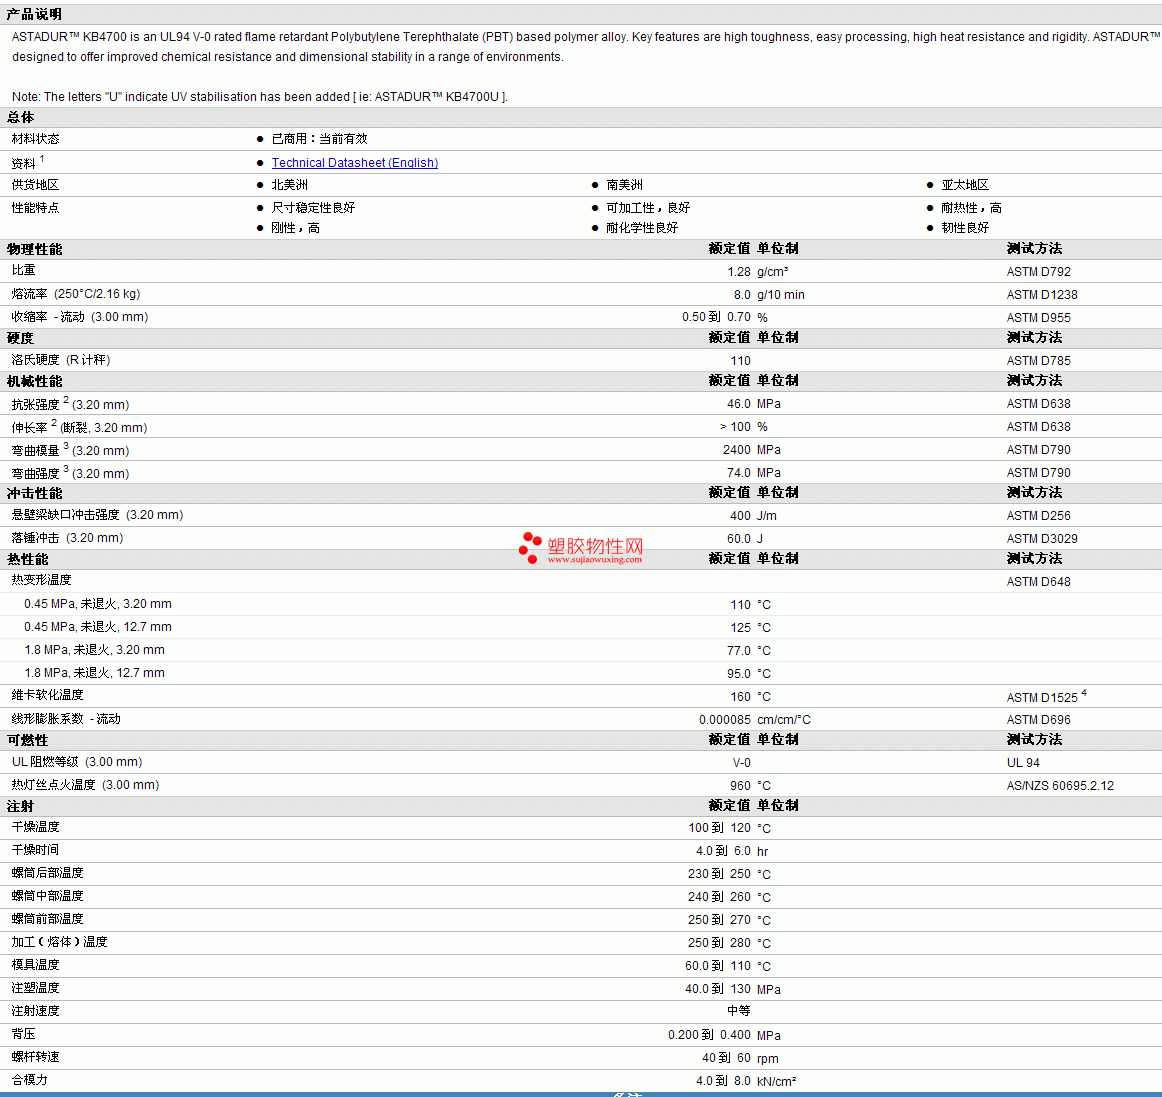Select the 总体 section header
The image size is (1162, 1097).
[x=20, y=117]
